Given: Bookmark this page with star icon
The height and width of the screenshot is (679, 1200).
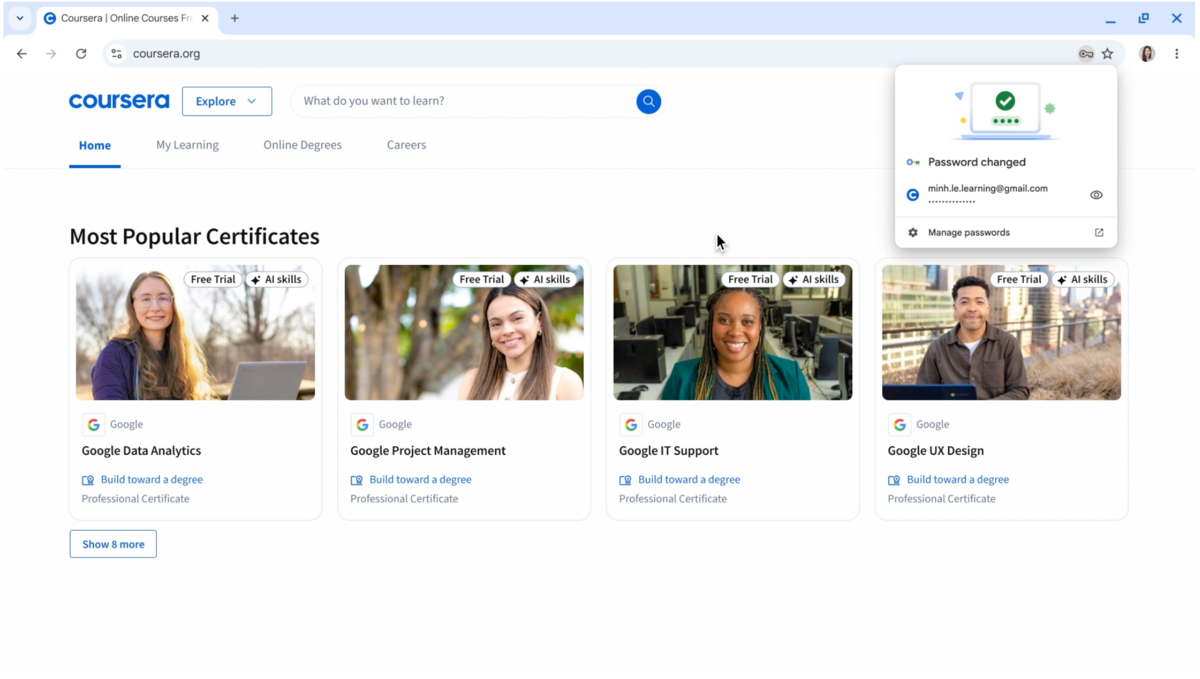Looking at the screenshot, I should [x=1107, y=54].
